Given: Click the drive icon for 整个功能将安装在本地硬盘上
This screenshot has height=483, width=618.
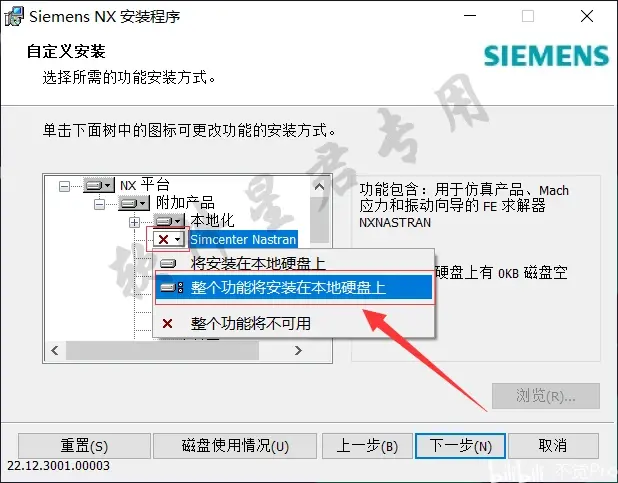Looking at the screenshot, I should (172, 288).
